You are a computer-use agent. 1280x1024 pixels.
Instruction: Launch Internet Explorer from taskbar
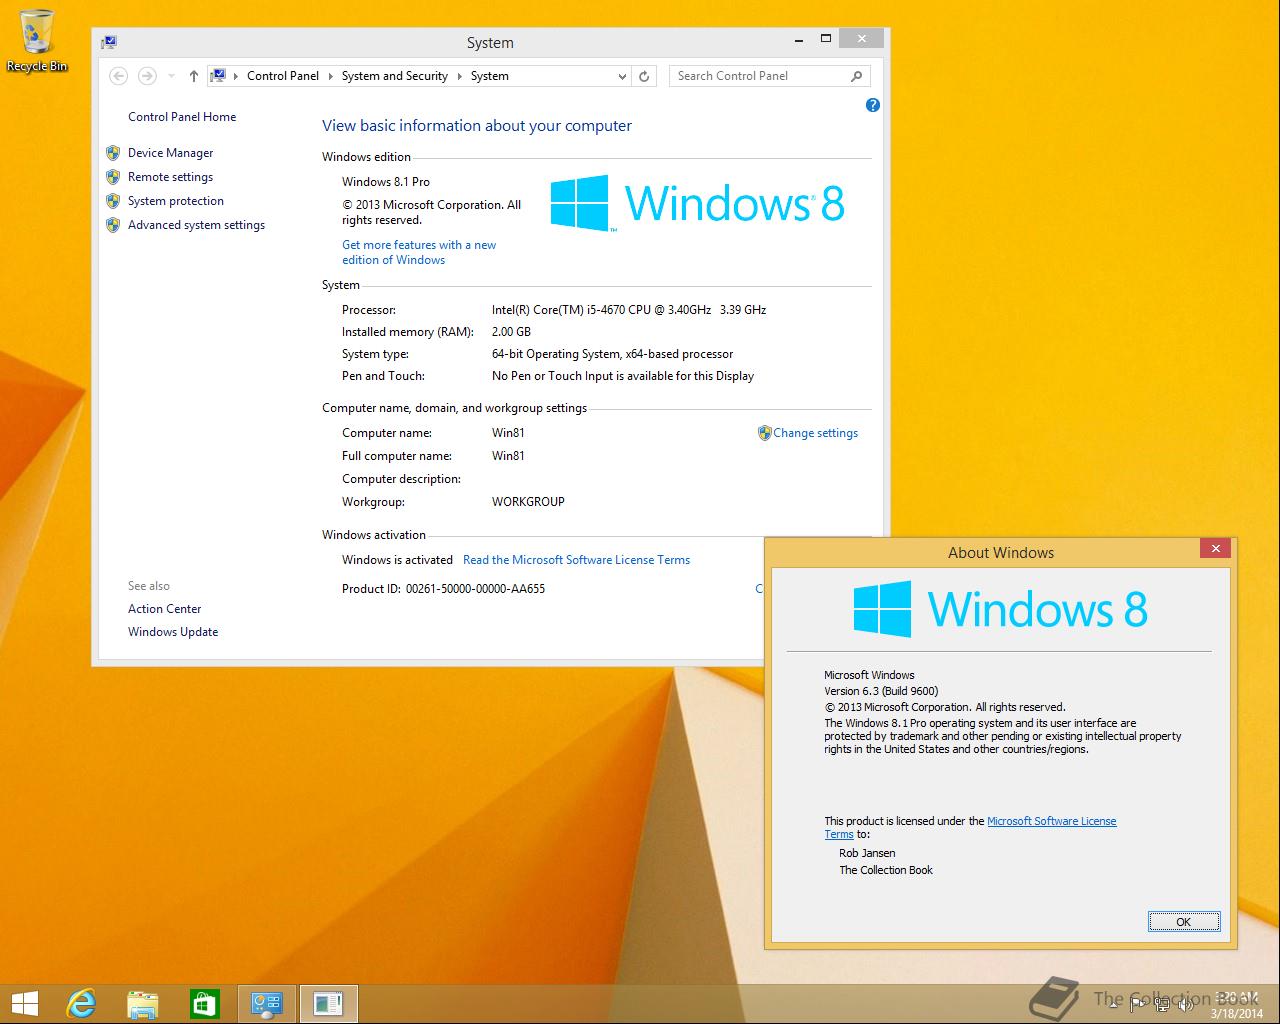81,1004
